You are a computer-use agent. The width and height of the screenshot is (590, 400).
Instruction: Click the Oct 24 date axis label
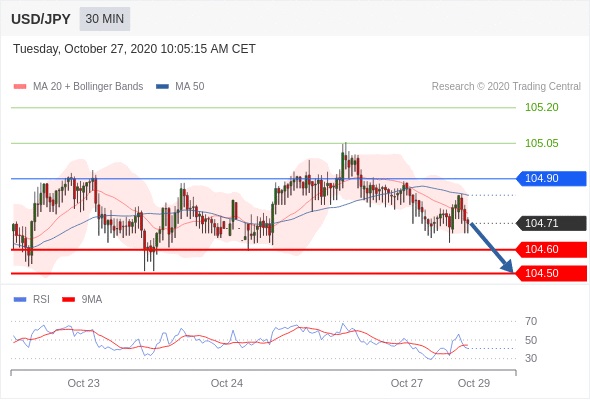[x=227, y=383]
